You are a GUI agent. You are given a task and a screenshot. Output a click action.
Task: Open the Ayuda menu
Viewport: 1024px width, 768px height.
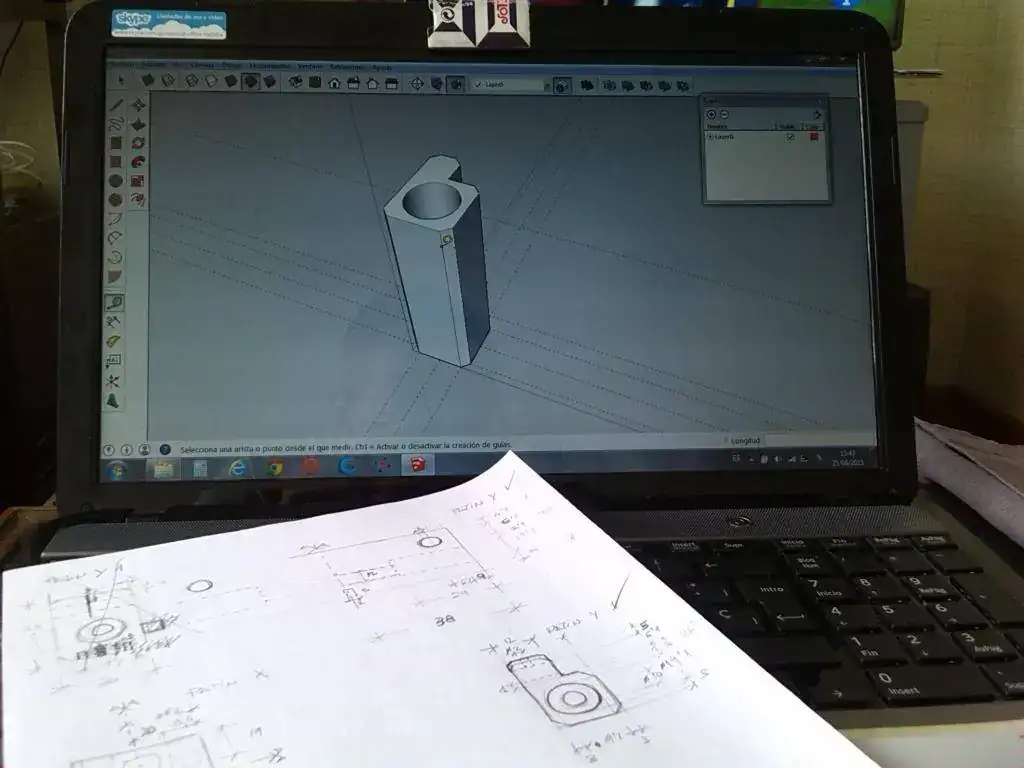pos(382,67)
